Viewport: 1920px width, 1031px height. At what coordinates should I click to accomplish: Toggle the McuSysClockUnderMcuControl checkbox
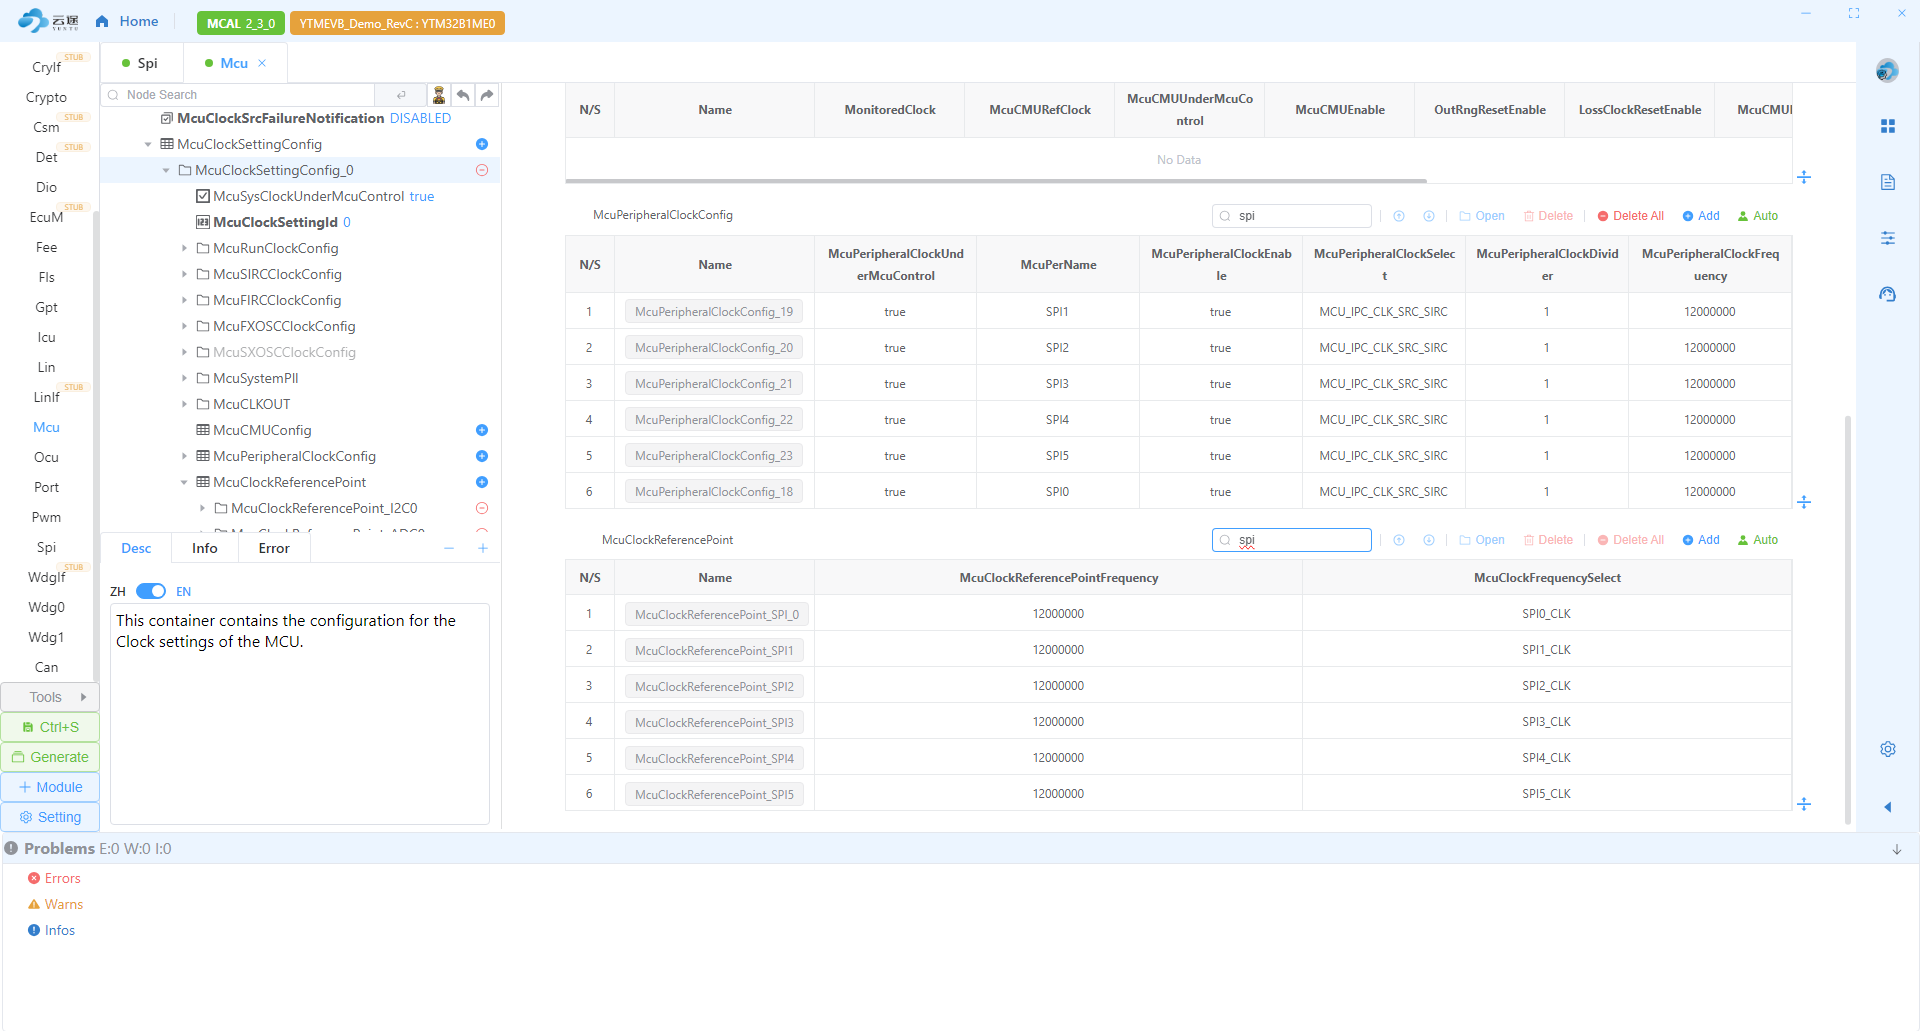203,196
